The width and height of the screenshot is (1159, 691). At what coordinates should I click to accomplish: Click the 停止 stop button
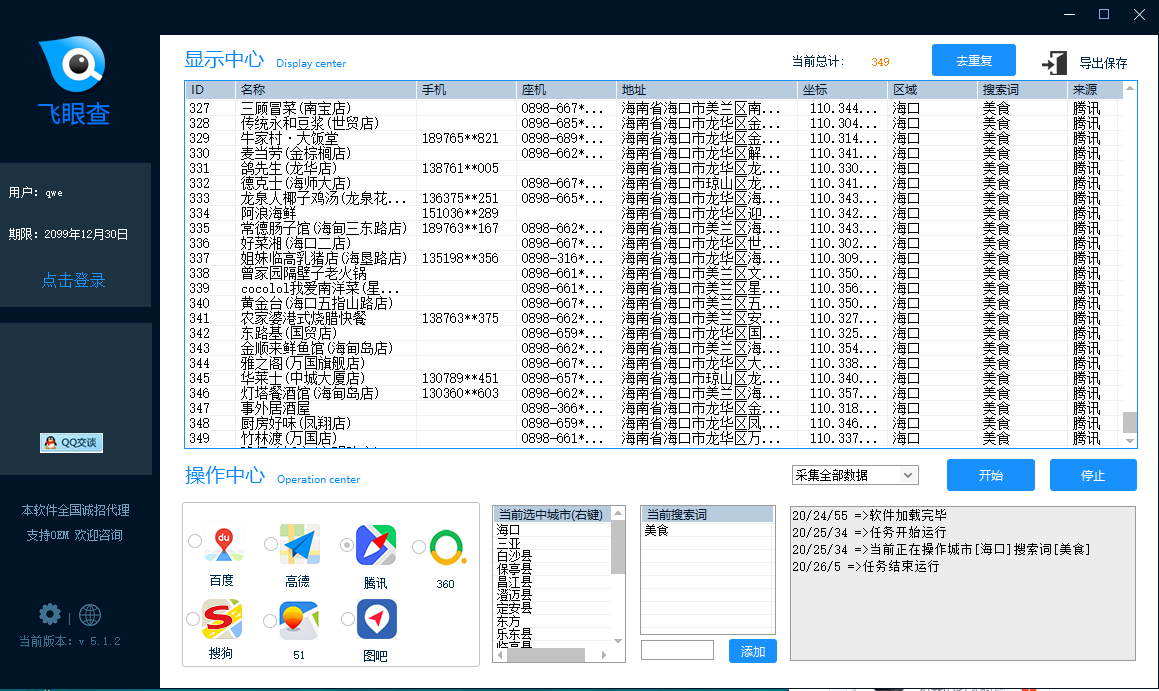coord(1092,475)
